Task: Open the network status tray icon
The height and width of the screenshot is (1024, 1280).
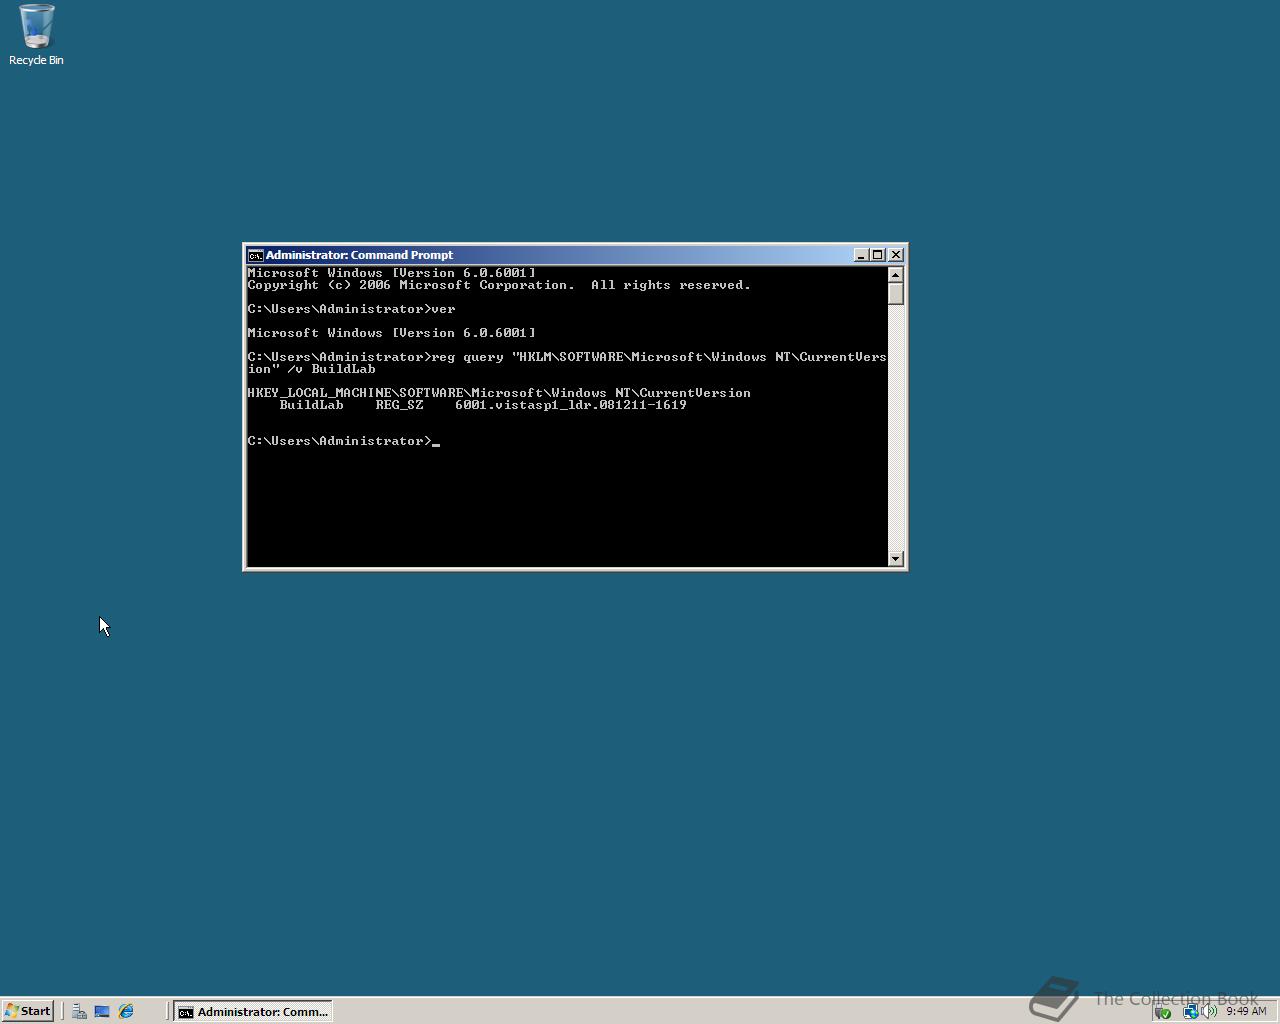Action: click(1190, 1012)
